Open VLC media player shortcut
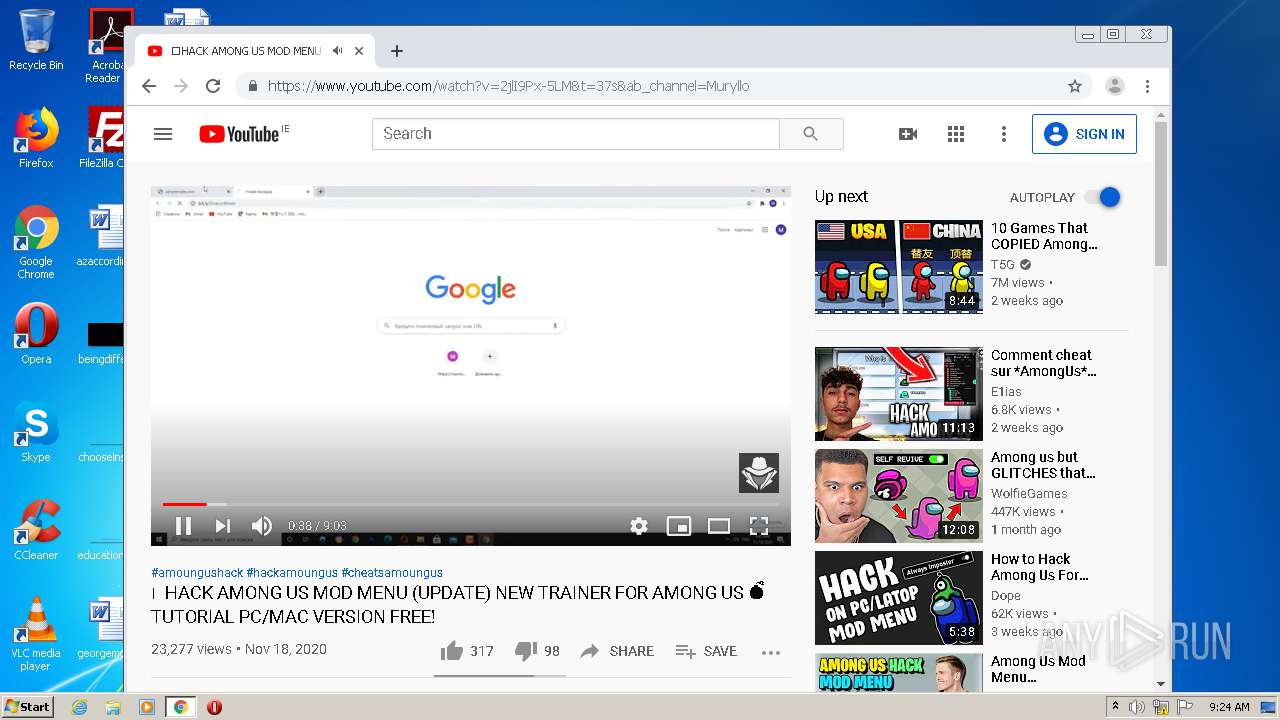The height and width of the screenshot is (720, 1280). (x=36, y=634)
